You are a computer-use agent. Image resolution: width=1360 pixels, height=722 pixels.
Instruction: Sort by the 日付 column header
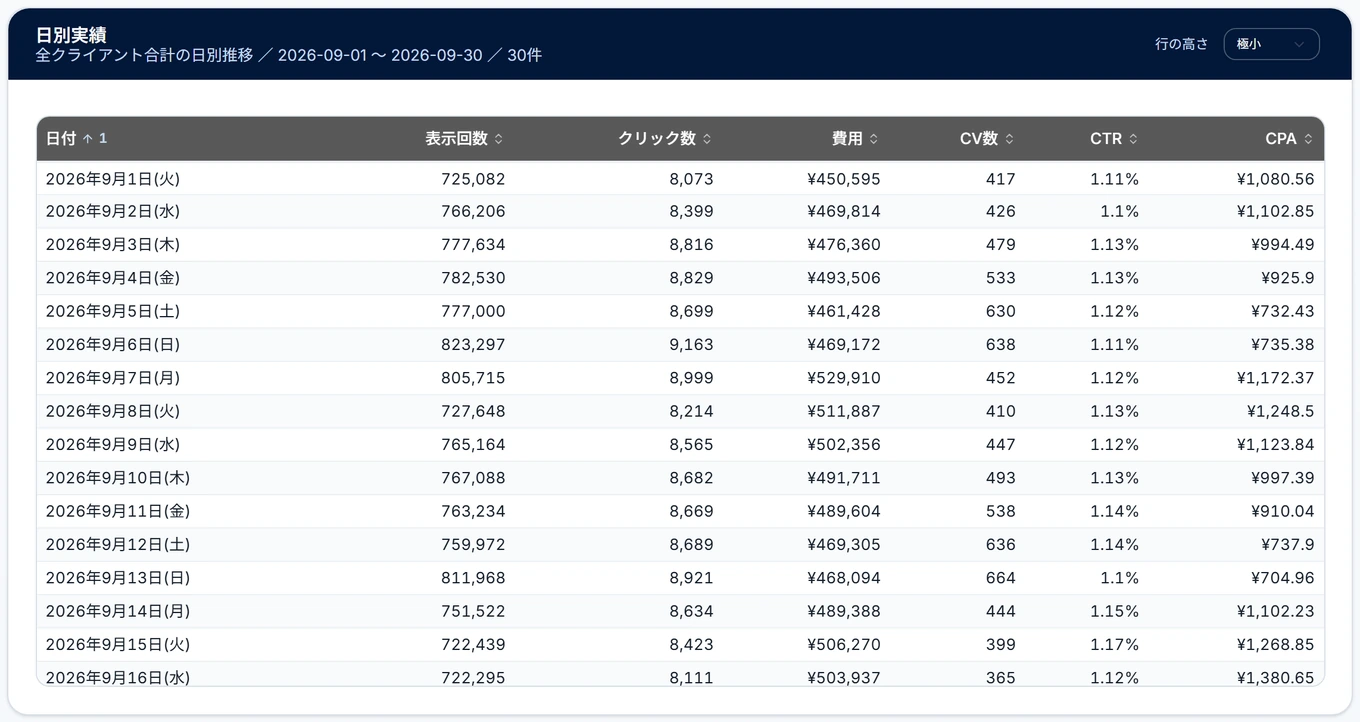[61, 139]
